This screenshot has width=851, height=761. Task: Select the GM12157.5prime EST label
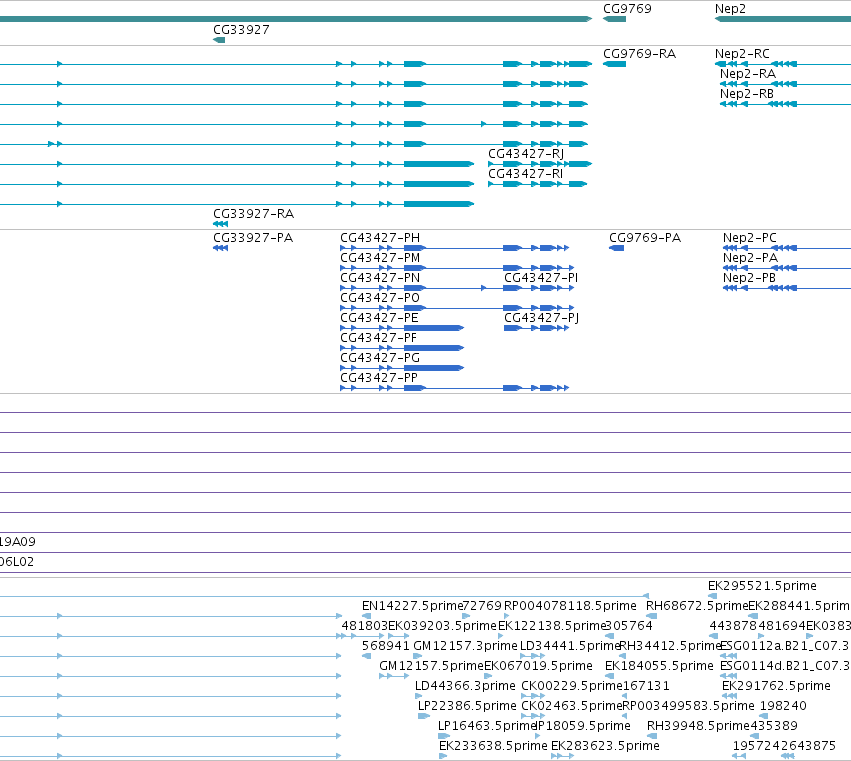pyautogui.click(x=431, y=667)
